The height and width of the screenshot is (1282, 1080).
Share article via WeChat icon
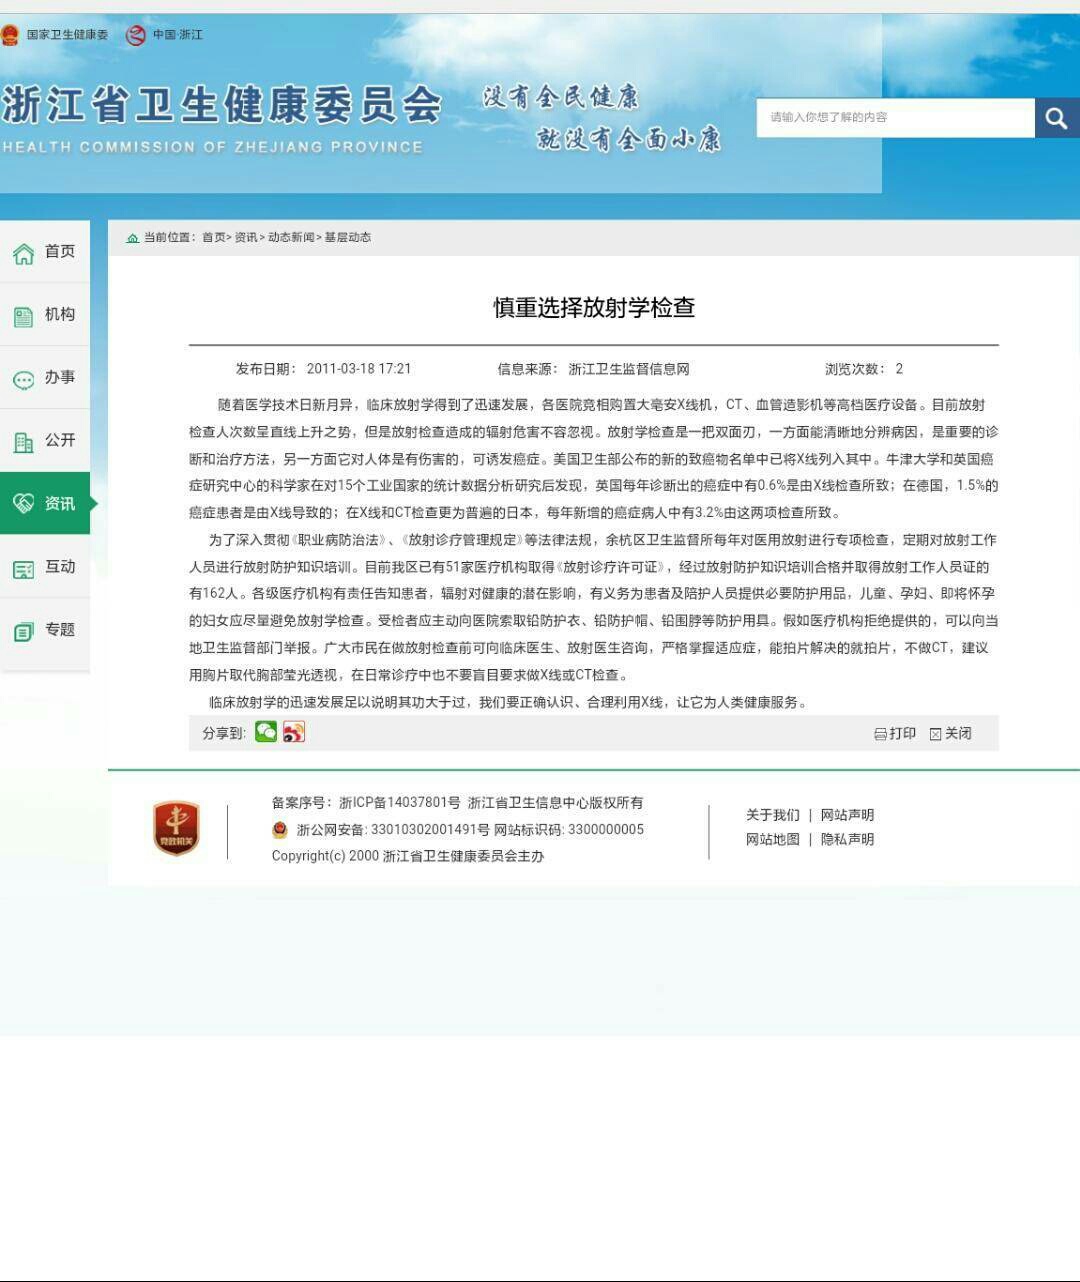click(266, 732)
